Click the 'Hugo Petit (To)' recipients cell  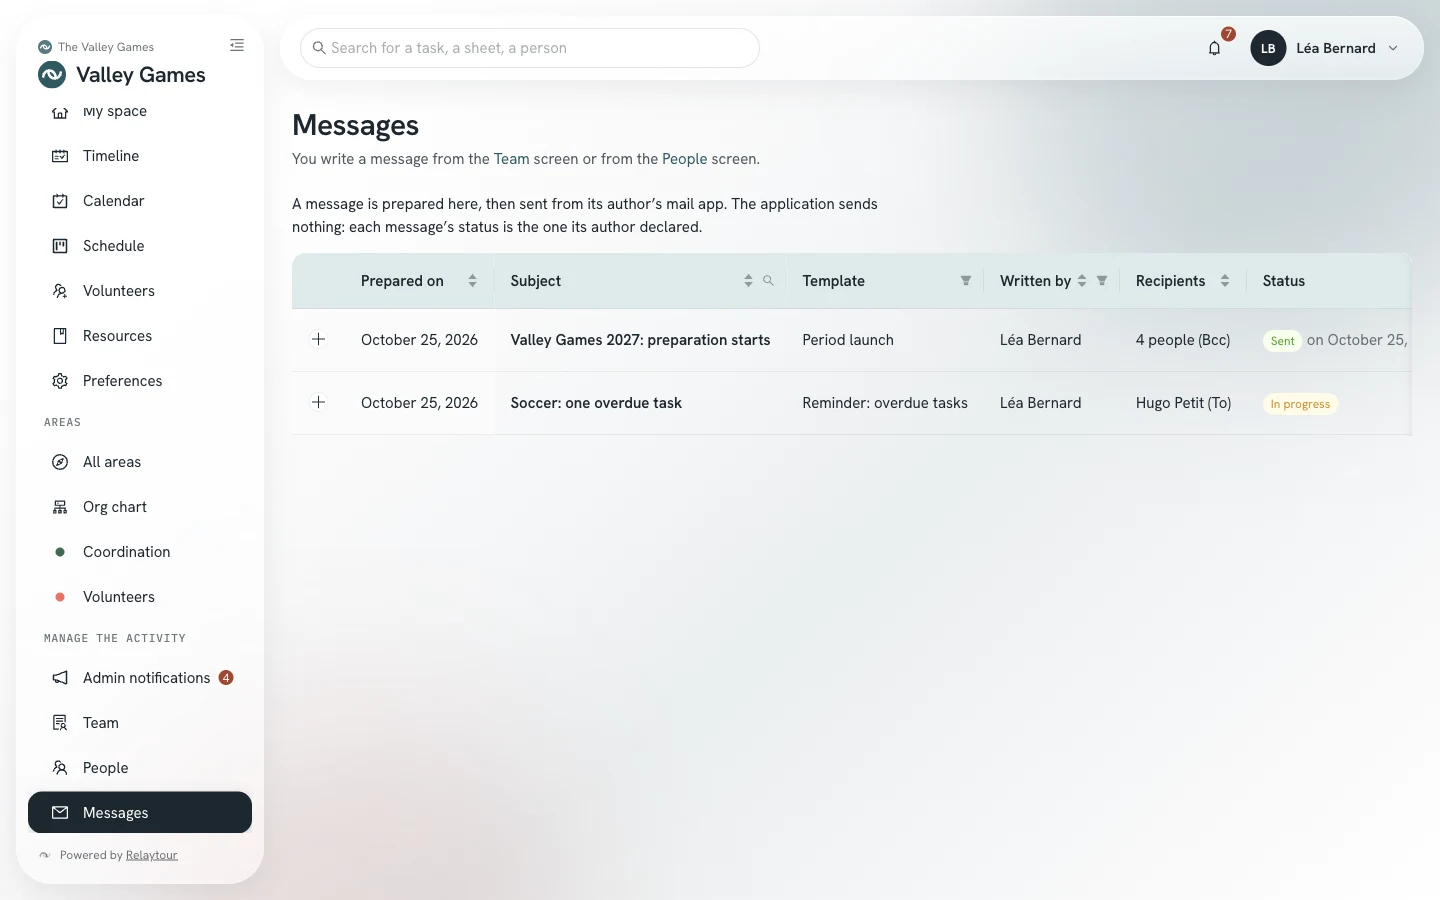click(1183, 403)
